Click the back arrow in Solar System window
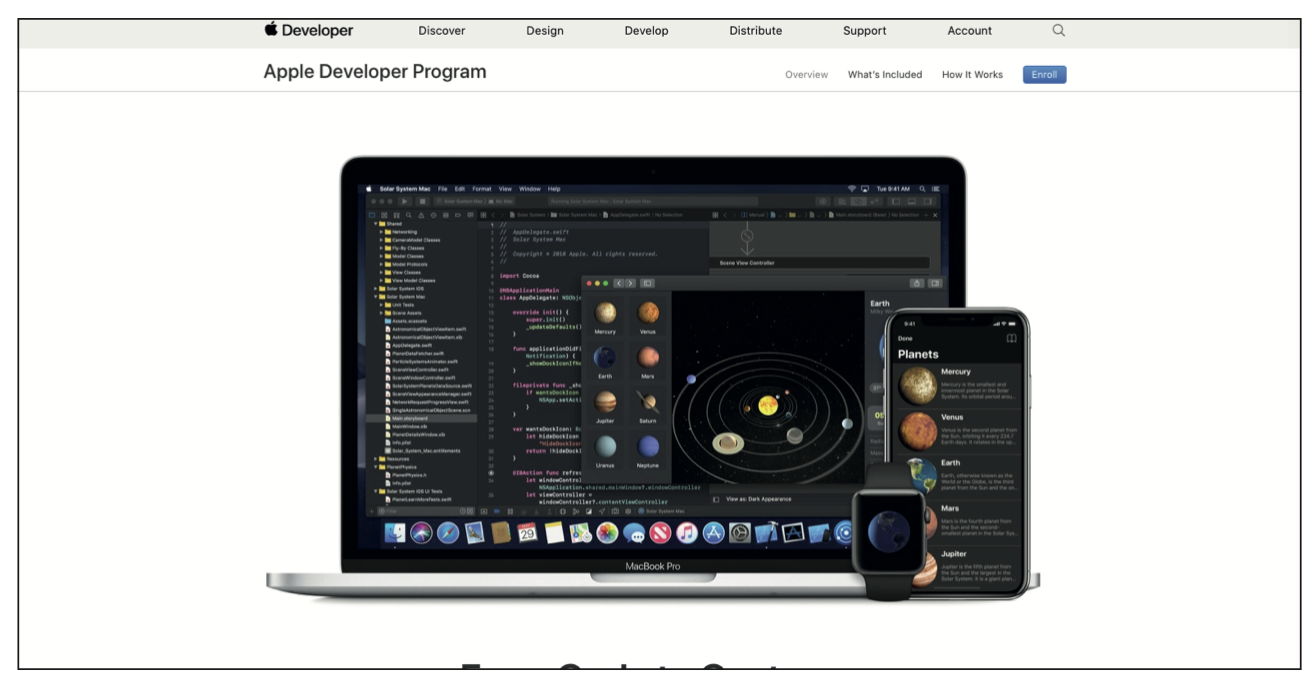Viewport: 1314px width, 680px height. click(619, 283)
